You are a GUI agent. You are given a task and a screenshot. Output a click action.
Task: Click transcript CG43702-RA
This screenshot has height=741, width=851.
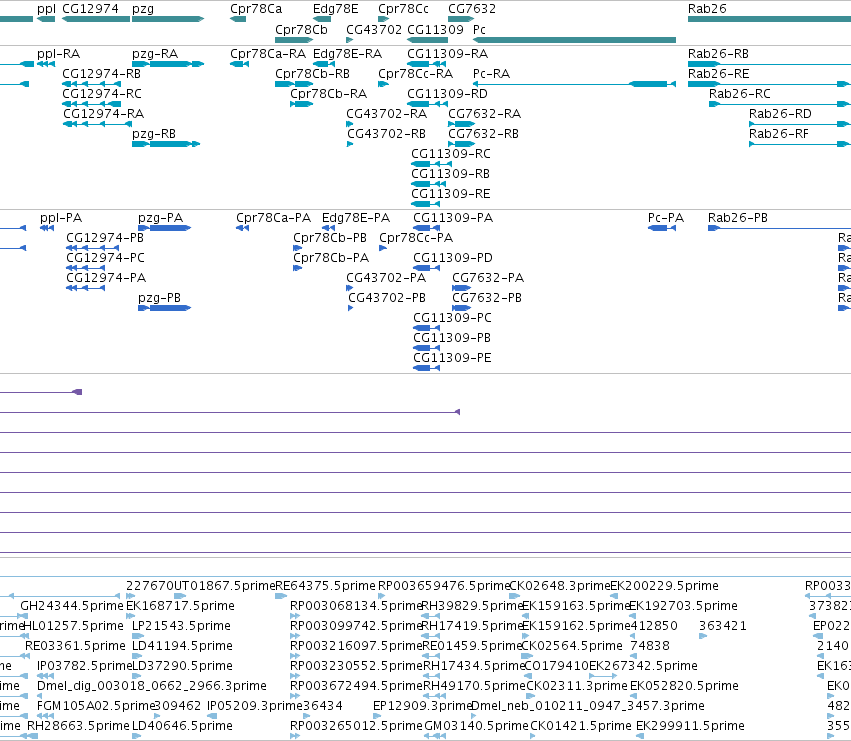[350, 124]
